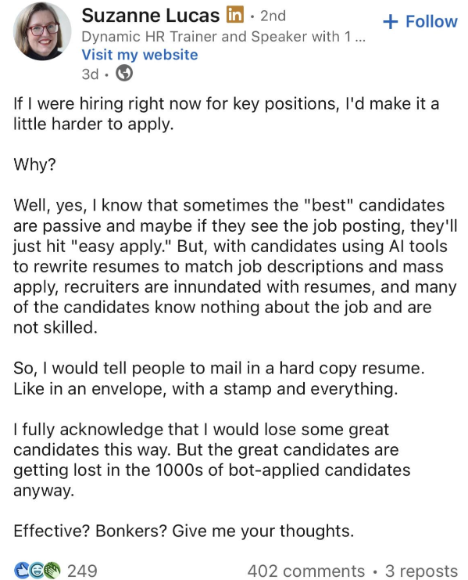This screenshot has width=468, height=580.
Task: Follow Suzanne Lucas
Action: pos(420,21)
